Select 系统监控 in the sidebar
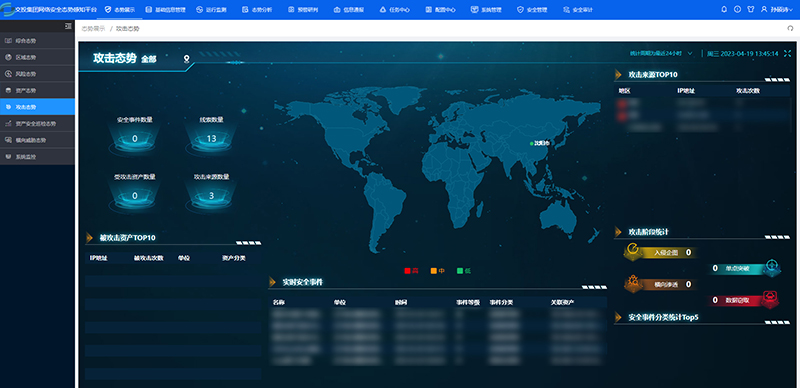The height and width of the screenshot is (388, 800). coord(37,157)
